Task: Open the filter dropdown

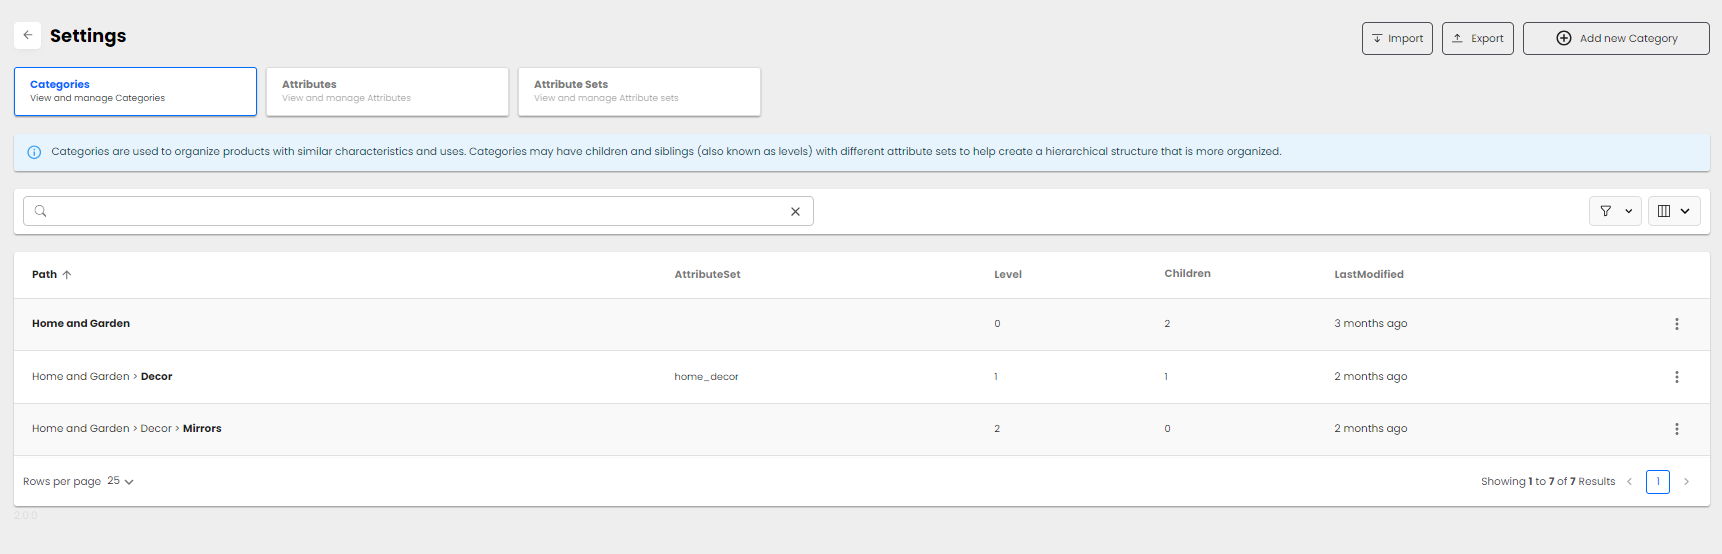Action: tap(1614, 211)
